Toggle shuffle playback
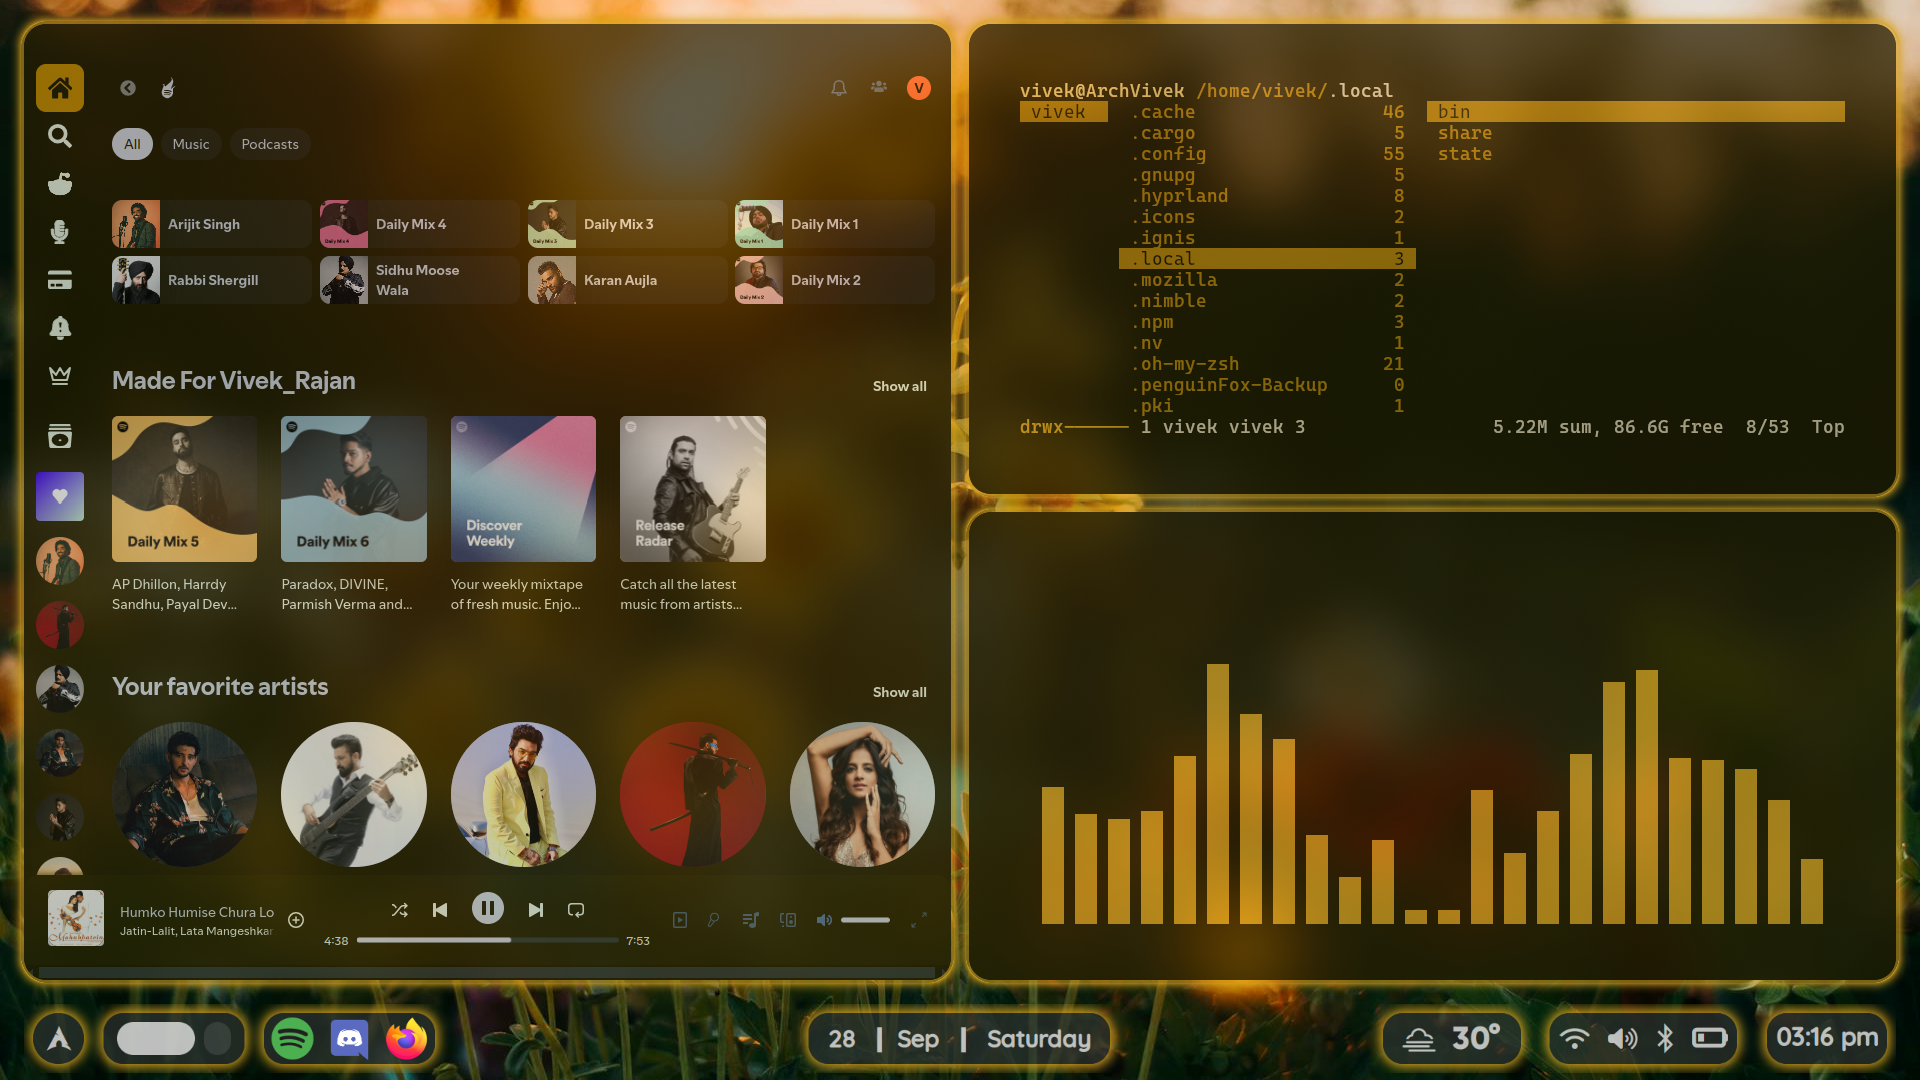 (x=400, y=910)
